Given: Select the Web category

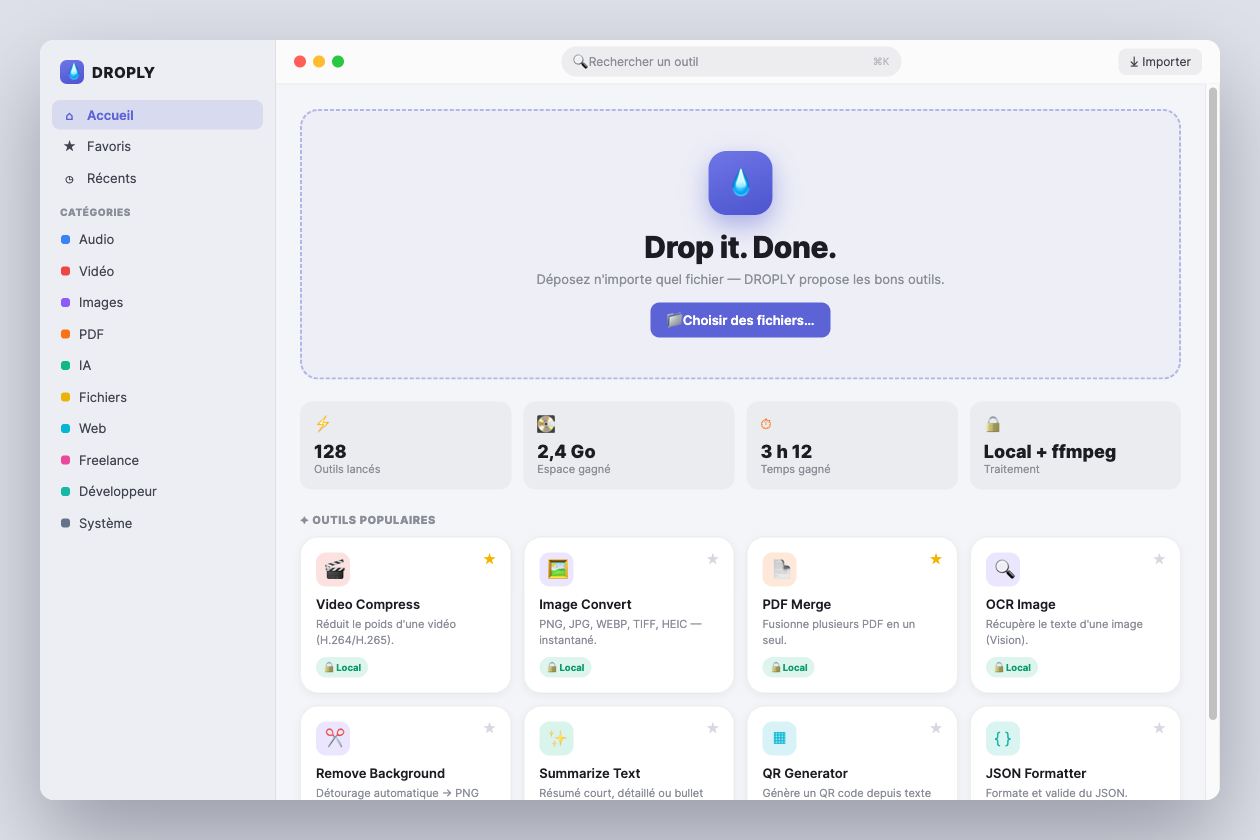Looking at the screenshot, I should (157, 428).
